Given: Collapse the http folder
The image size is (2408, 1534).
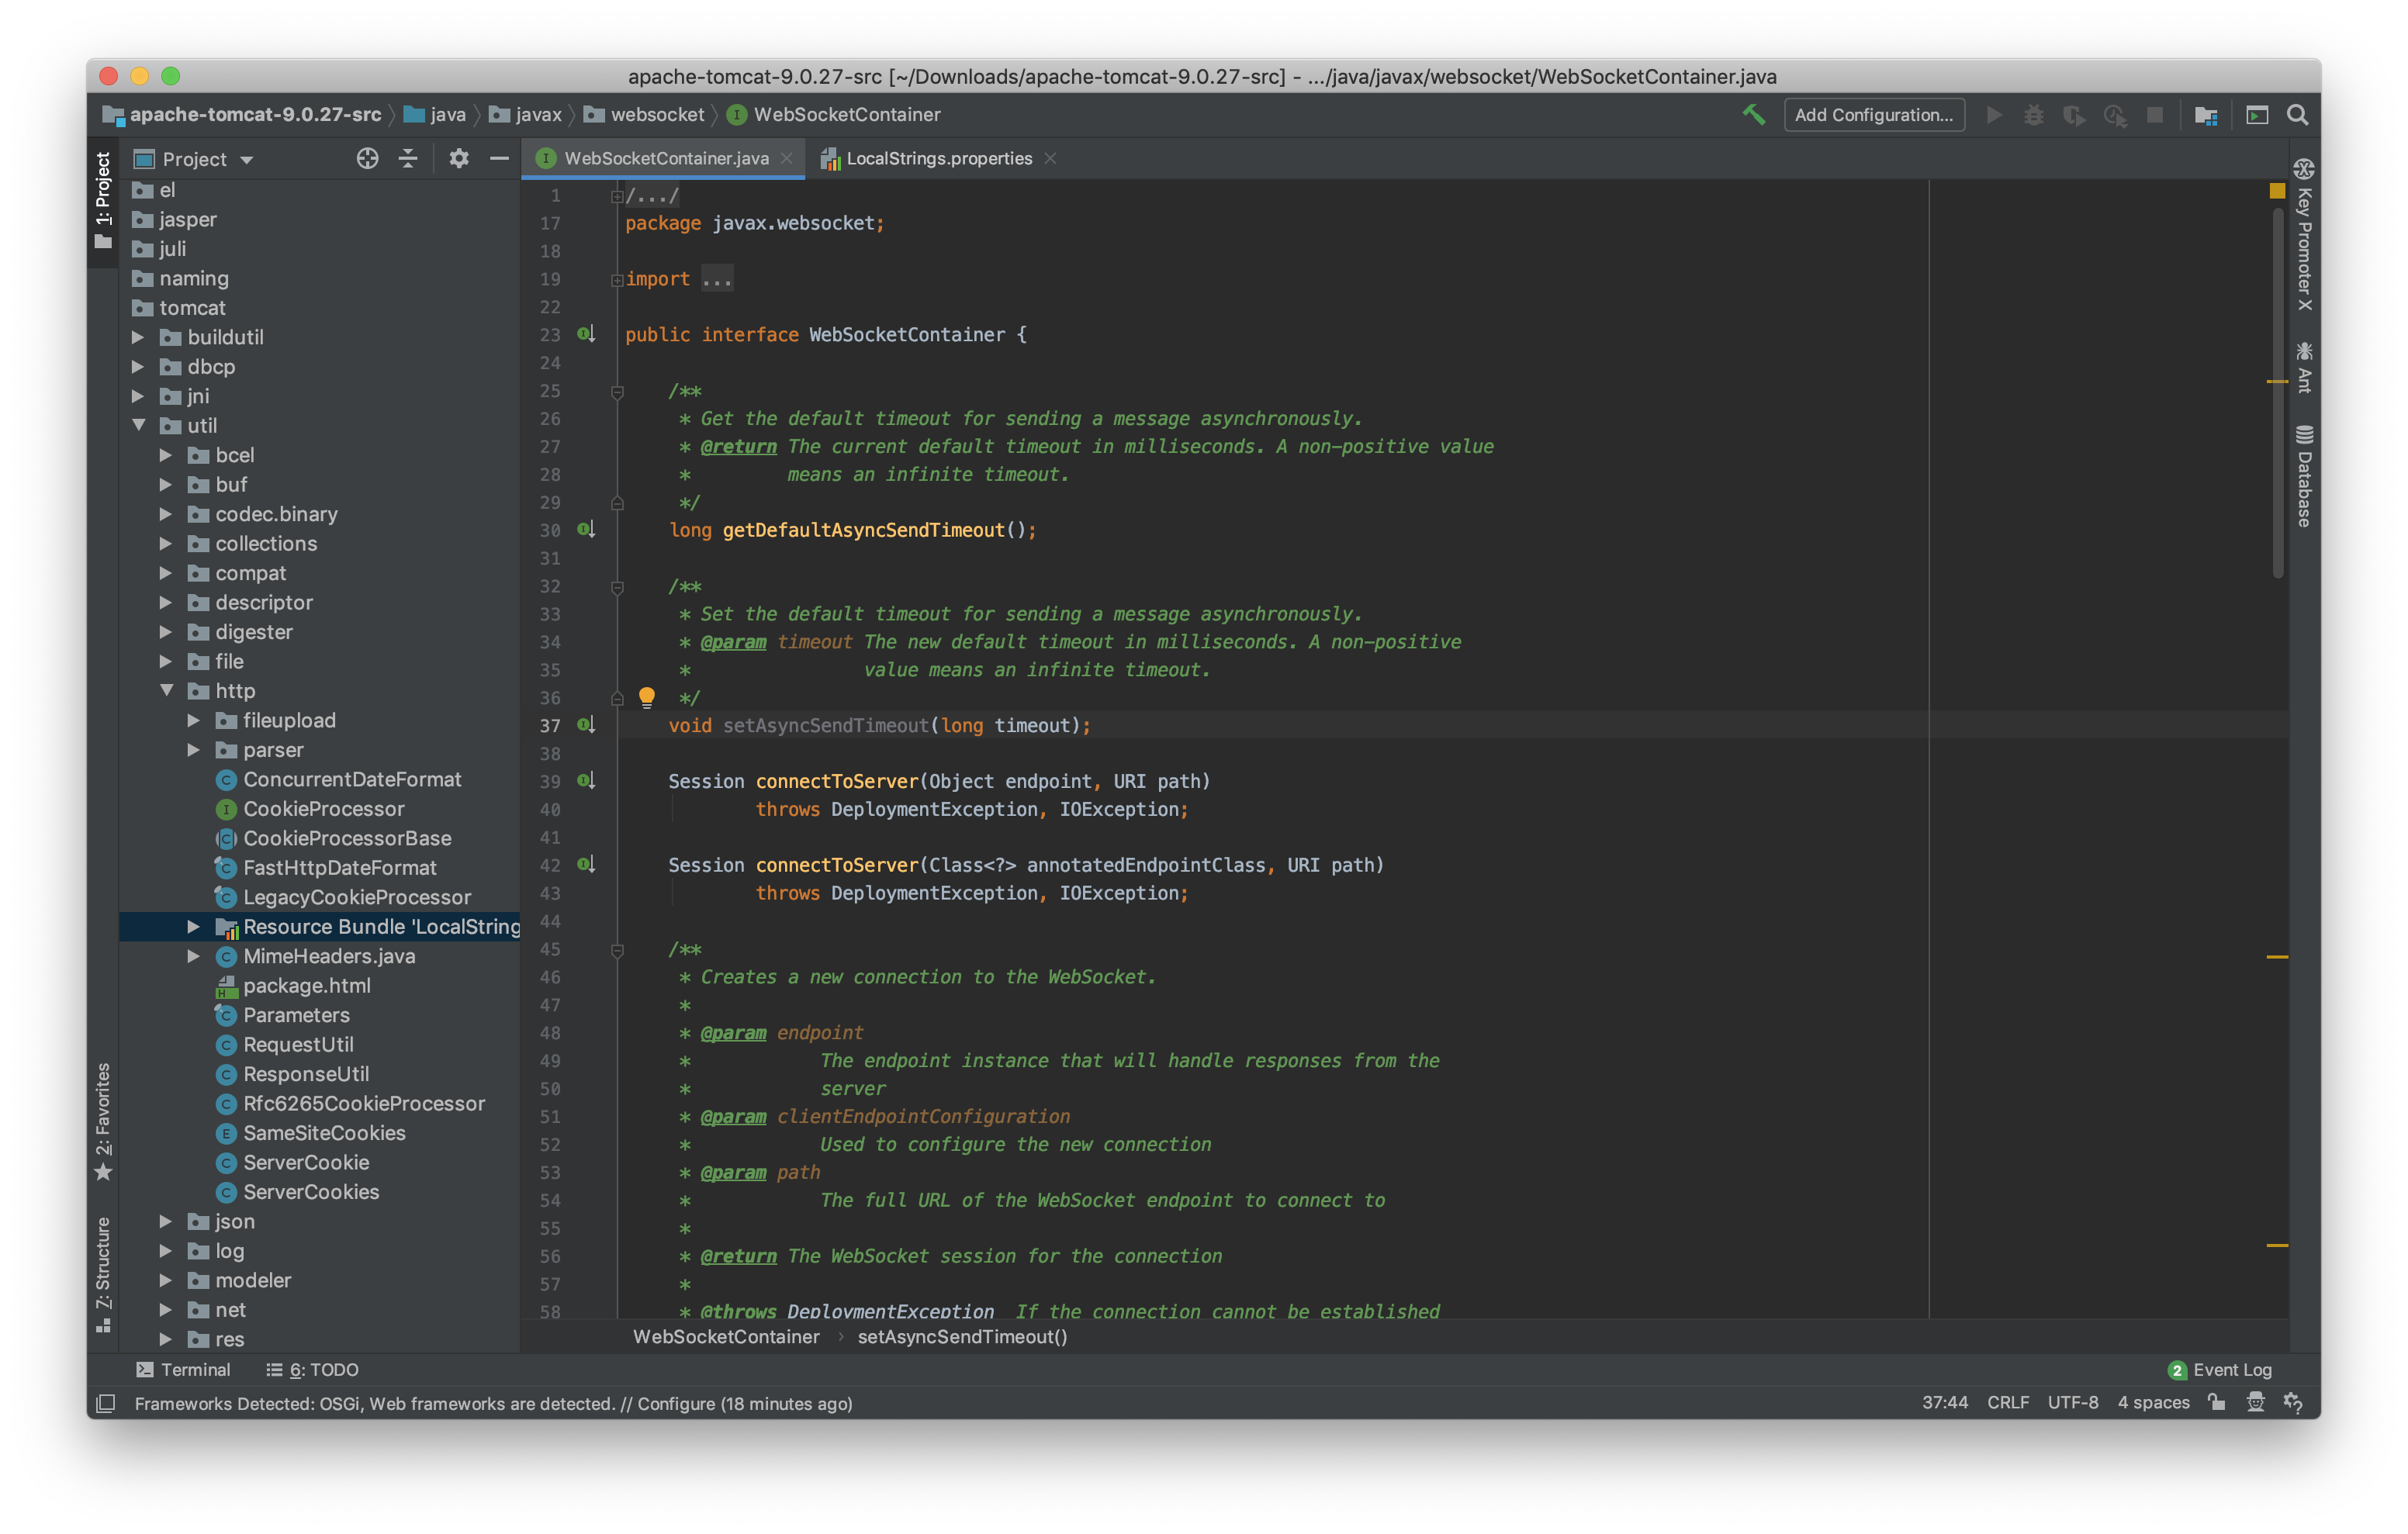Looking at the screenshot, I should pos(167,690).
